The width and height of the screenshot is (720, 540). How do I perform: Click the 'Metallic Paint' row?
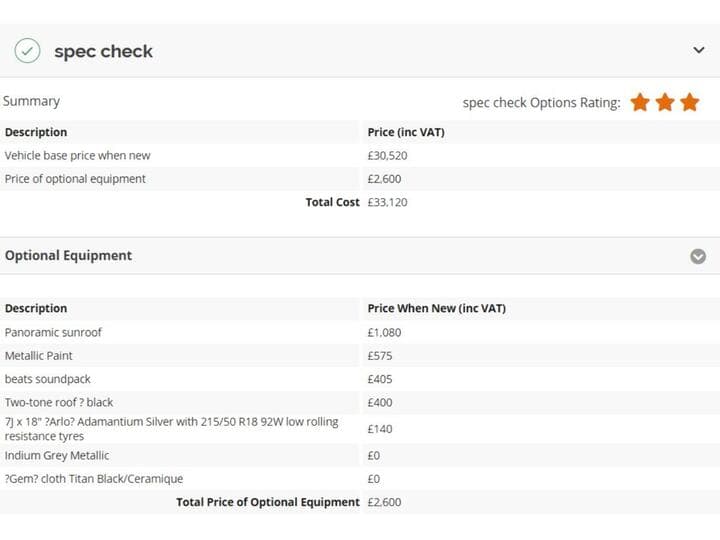(x=360, y=356)
